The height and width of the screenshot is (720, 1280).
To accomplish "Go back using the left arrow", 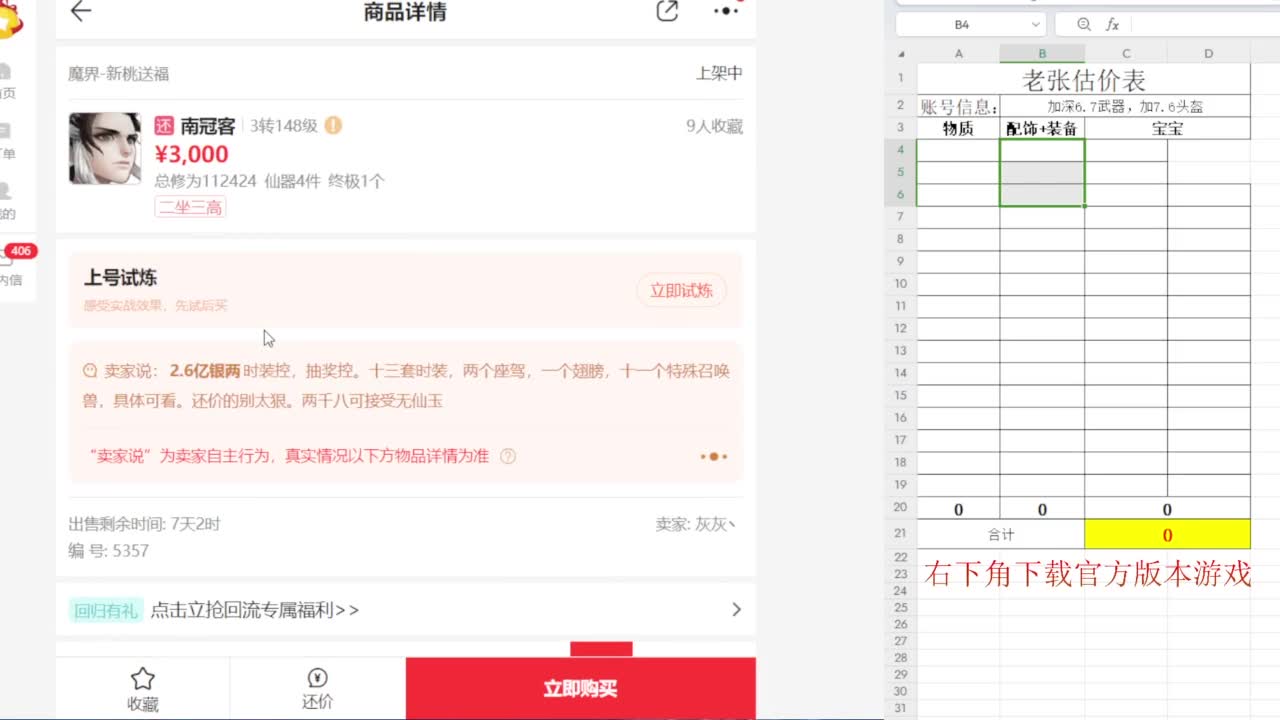I will click(x=80, y=12).
